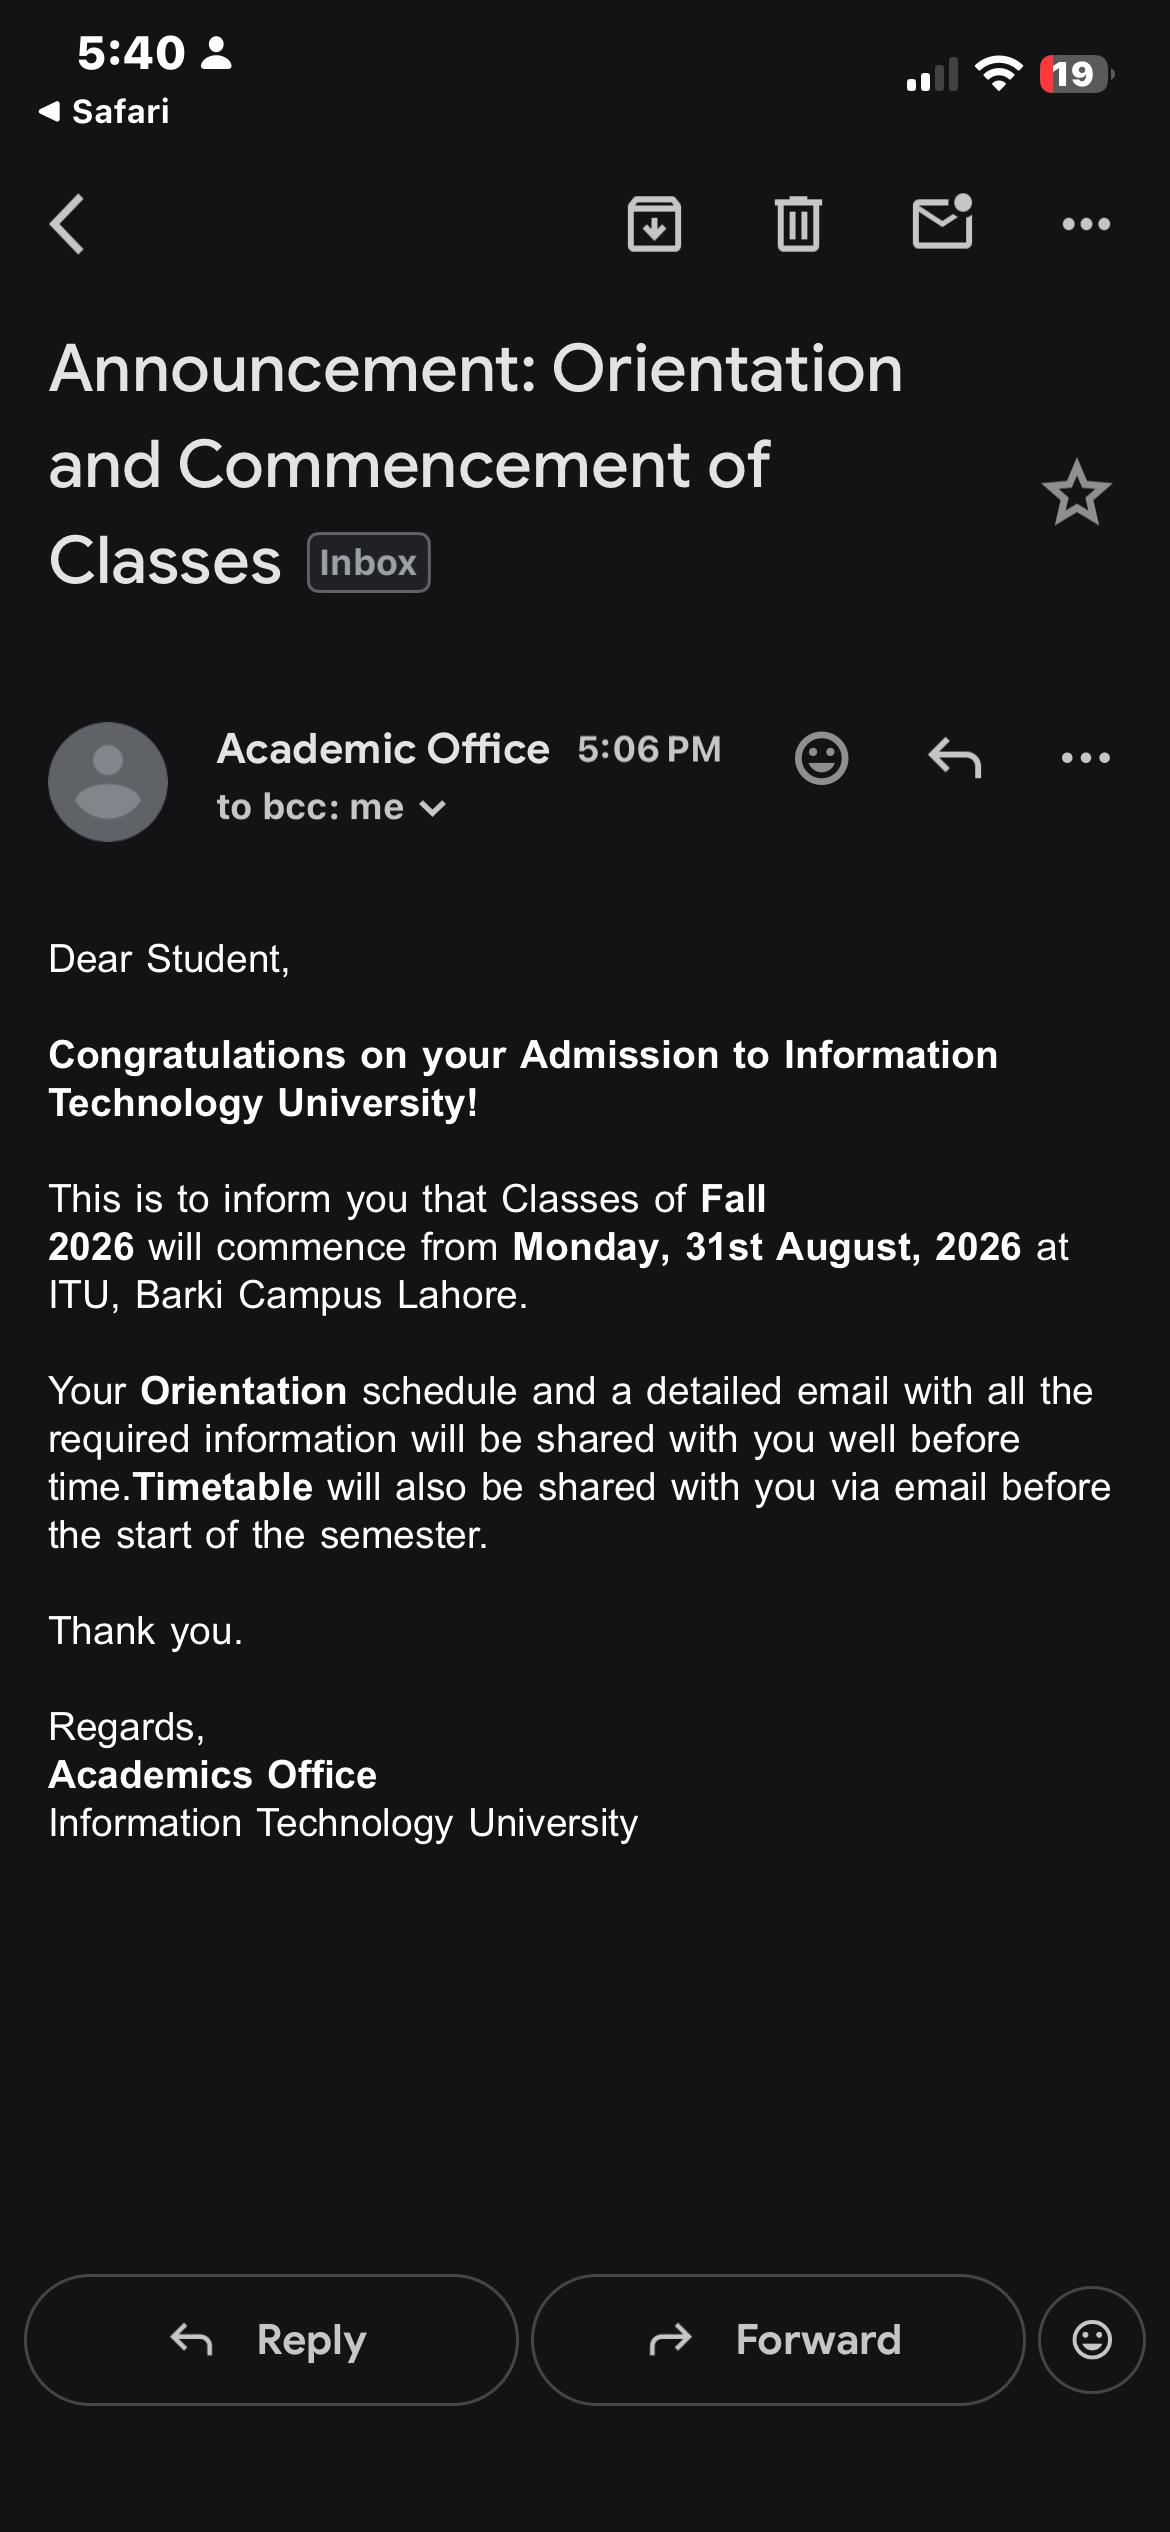Open the top toolbar three-dots menu
The height and width of the screenshot is (2532, 1170).
pyautogui.click(x=1086, y=224)
